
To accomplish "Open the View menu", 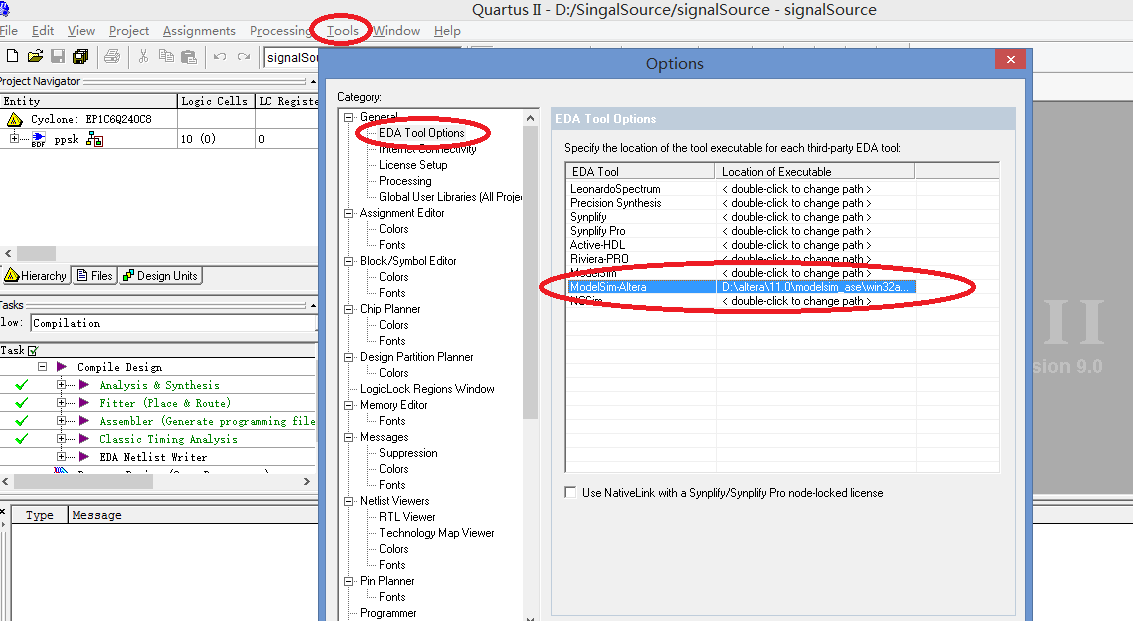I will [81, 30].
